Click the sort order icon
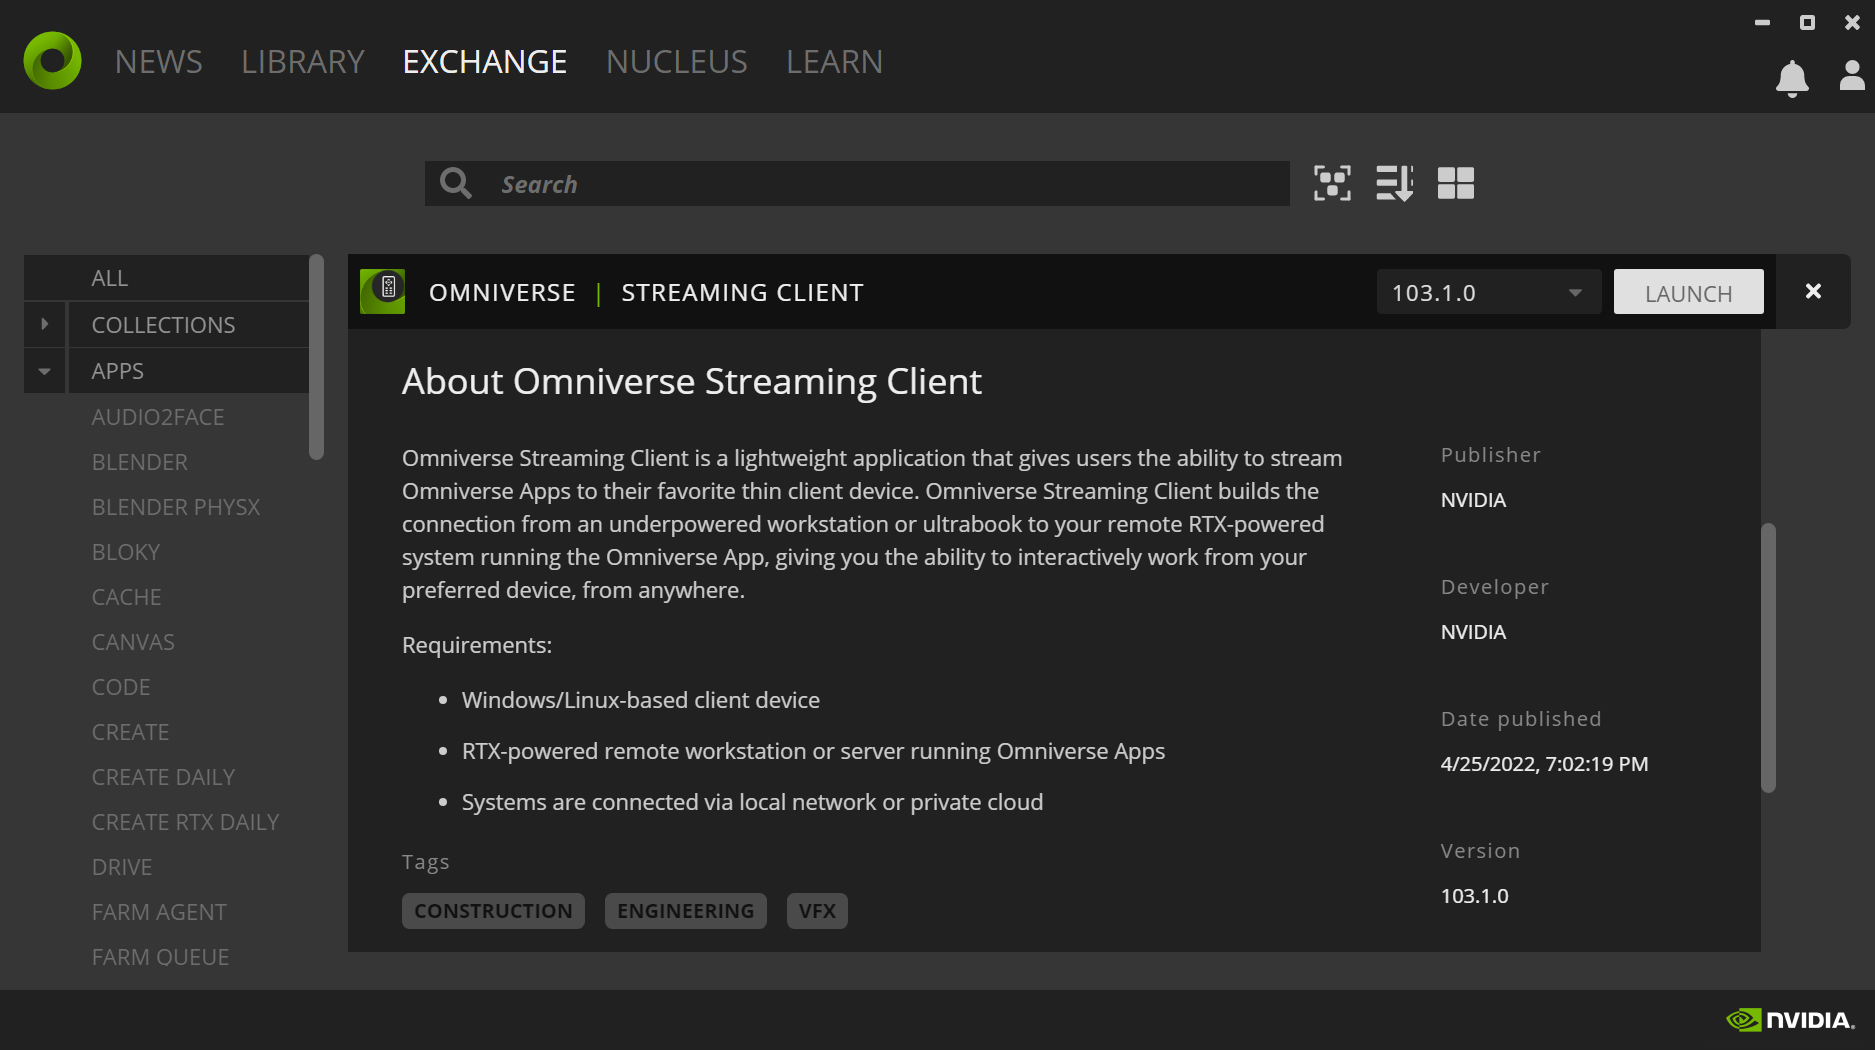The height and width of the screenshot is (1050, 1875). [1395, 183]
